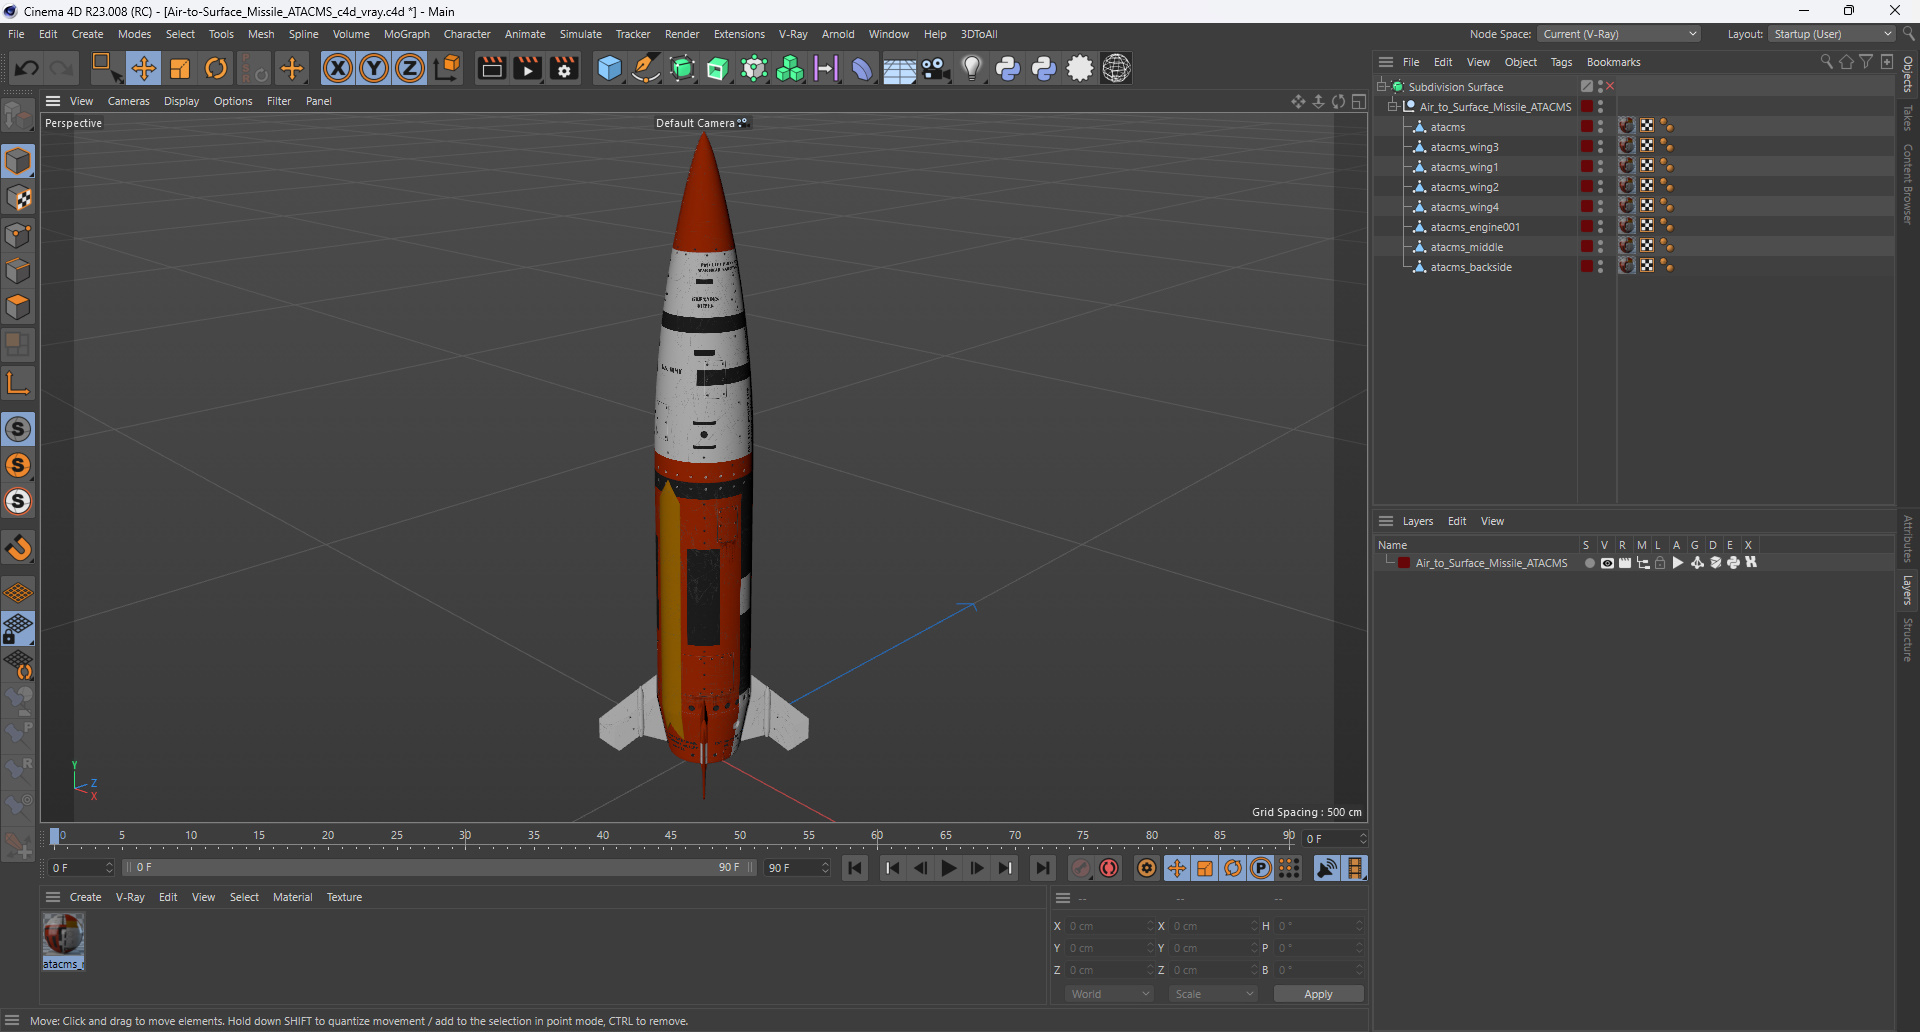
Task: Click Make Editable icon in left palette
Action: (x=18, y=116)
